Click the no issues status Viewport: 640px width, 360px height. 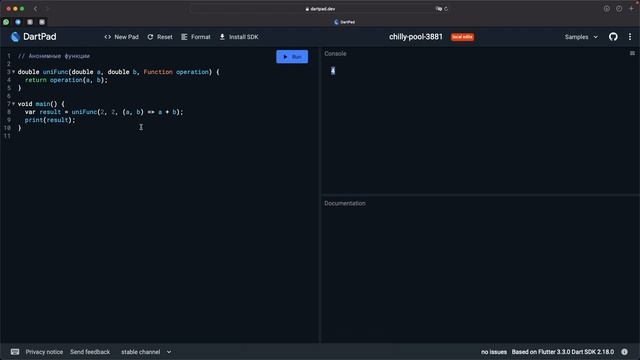(x=493, y=352)
